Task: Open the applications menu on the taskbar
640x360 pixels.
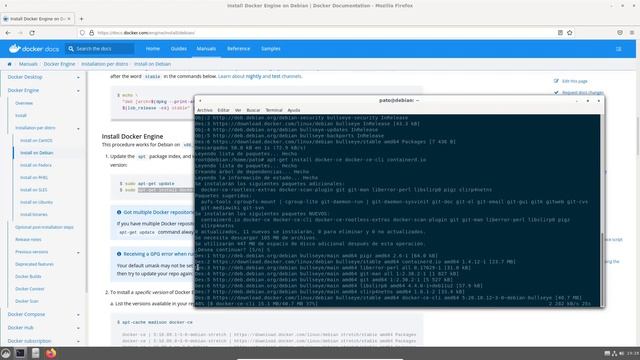Action: point(6,353)
